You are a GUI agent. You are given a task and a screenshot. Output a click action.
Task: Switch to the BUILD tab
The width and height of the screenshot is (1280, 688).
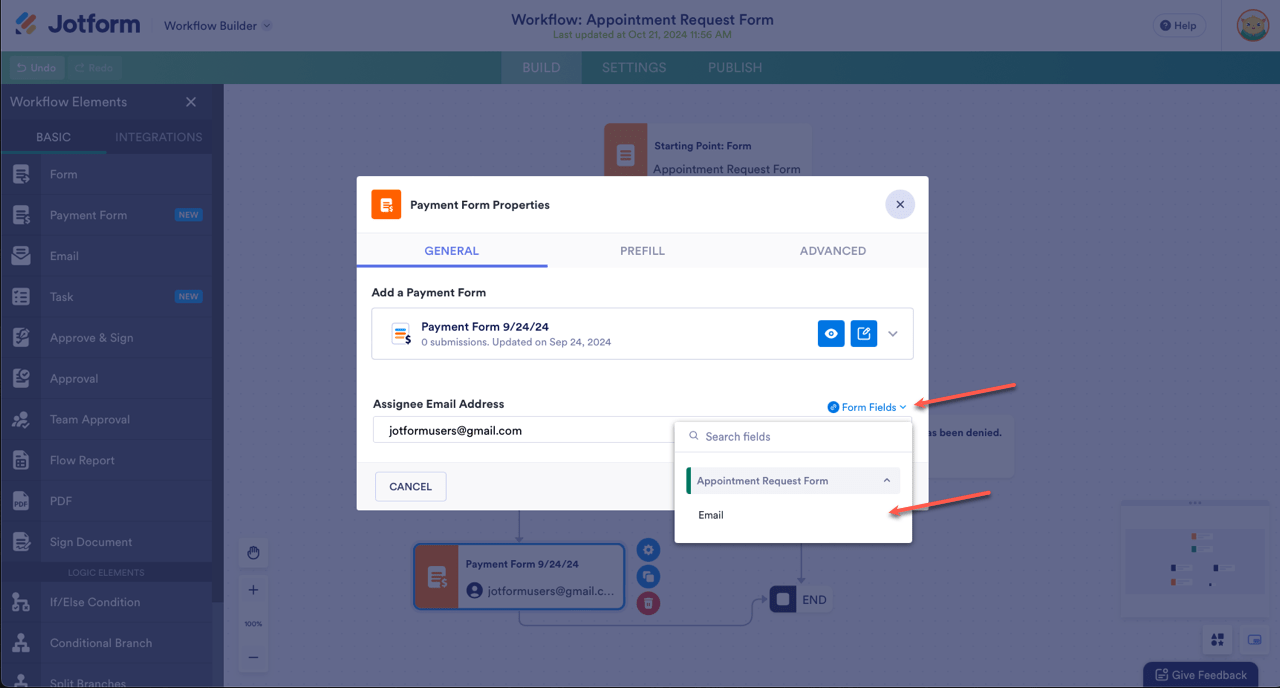click(x=541, y=68)
